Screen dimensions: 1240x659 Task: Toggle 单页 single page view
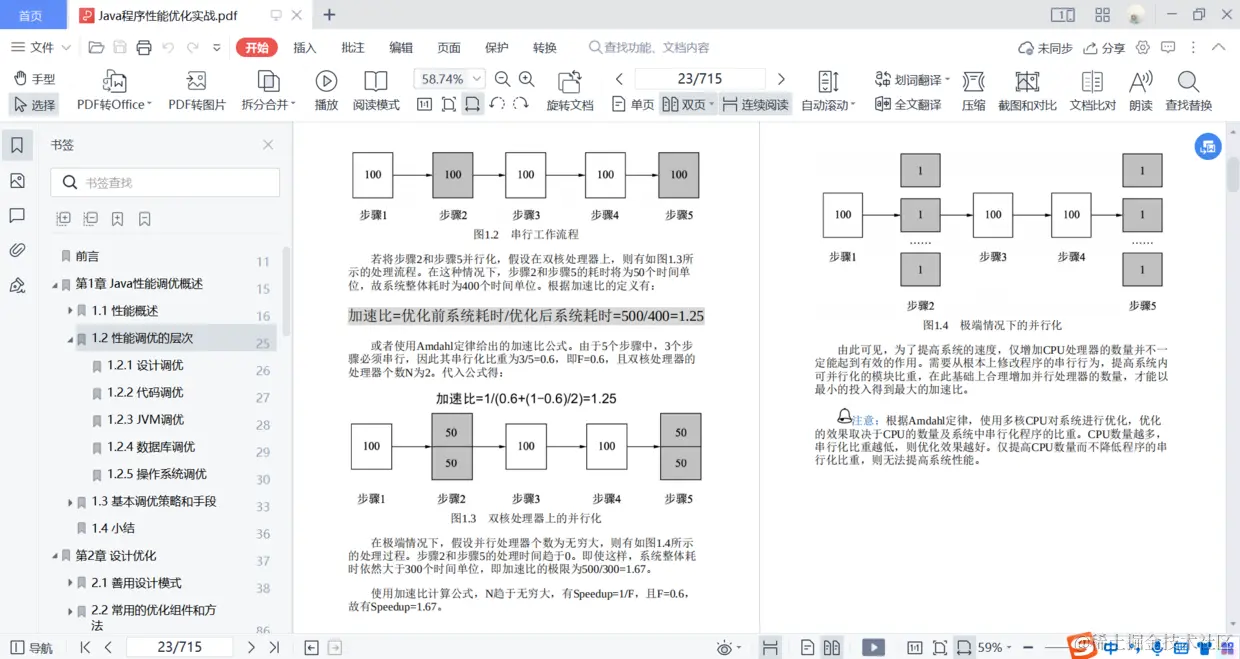632,104
